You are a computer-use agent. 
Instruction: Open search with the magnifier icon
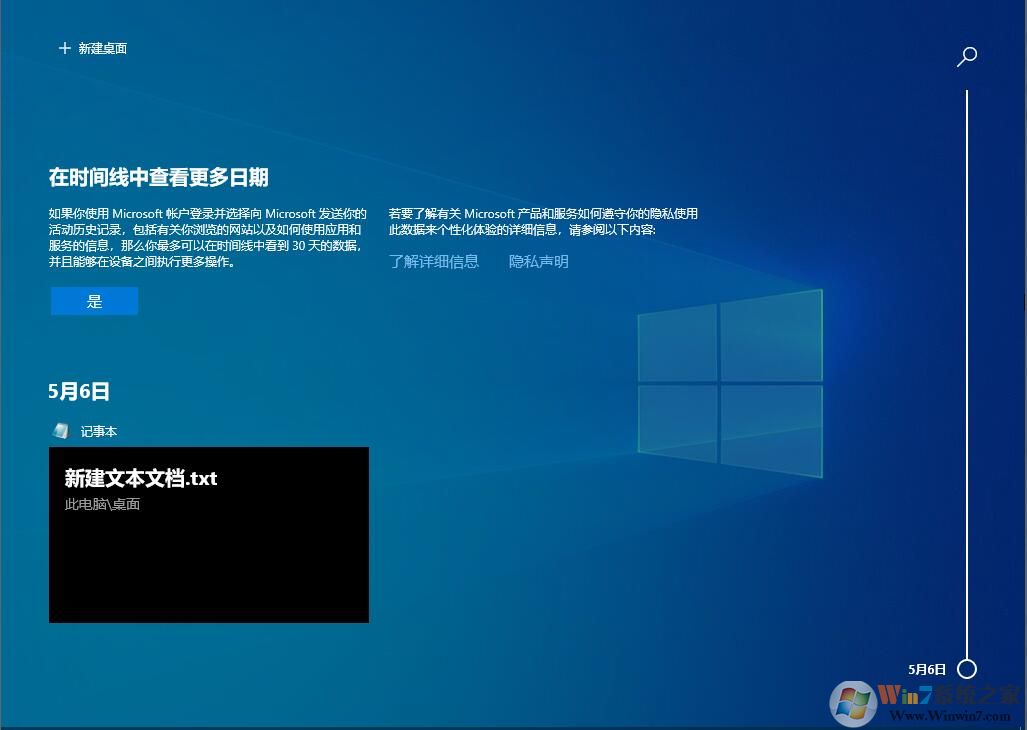coord(966,56)
